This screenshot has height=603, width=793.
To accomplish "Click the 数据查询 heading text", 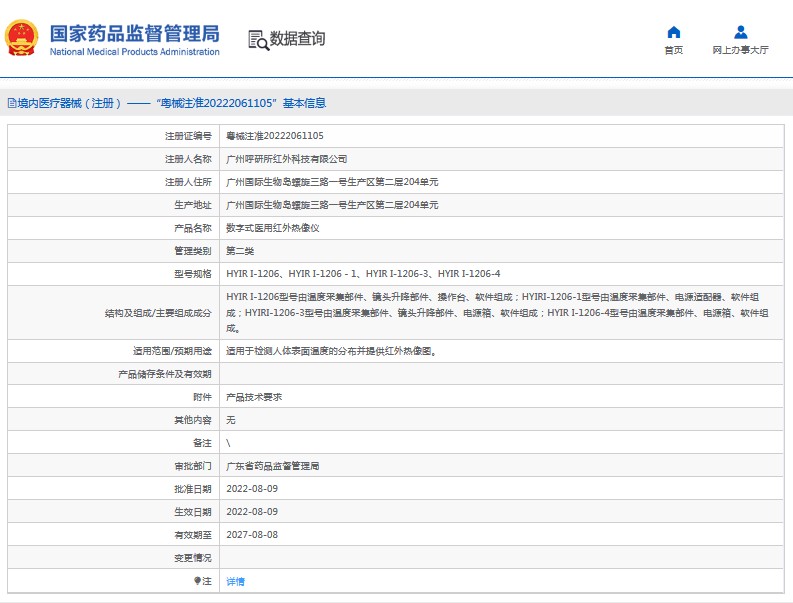I will click(297, 38).
